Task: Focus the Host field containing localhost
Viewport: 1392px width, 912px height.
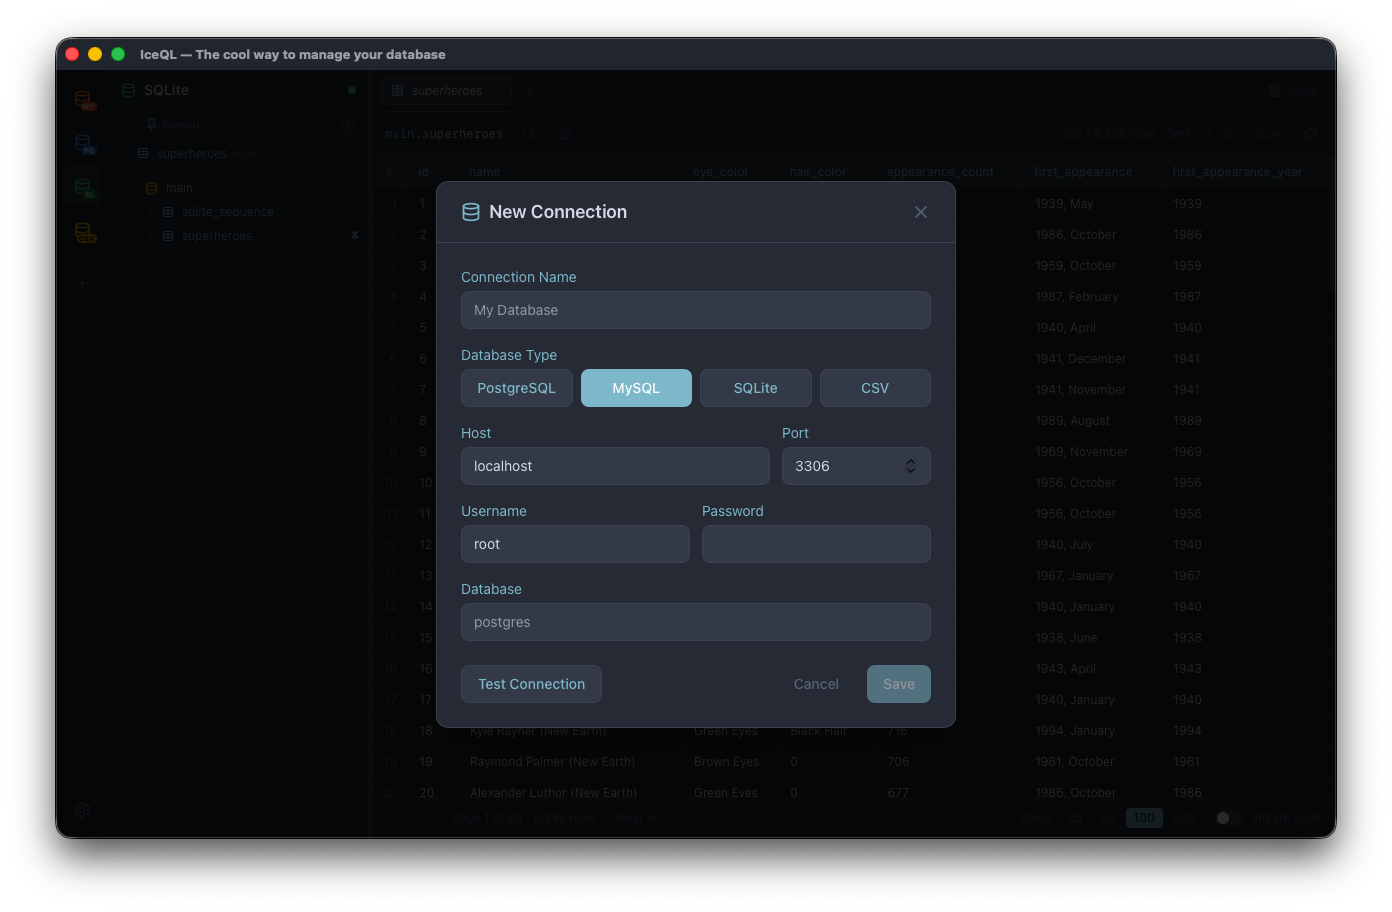Action: coord(615,466)
